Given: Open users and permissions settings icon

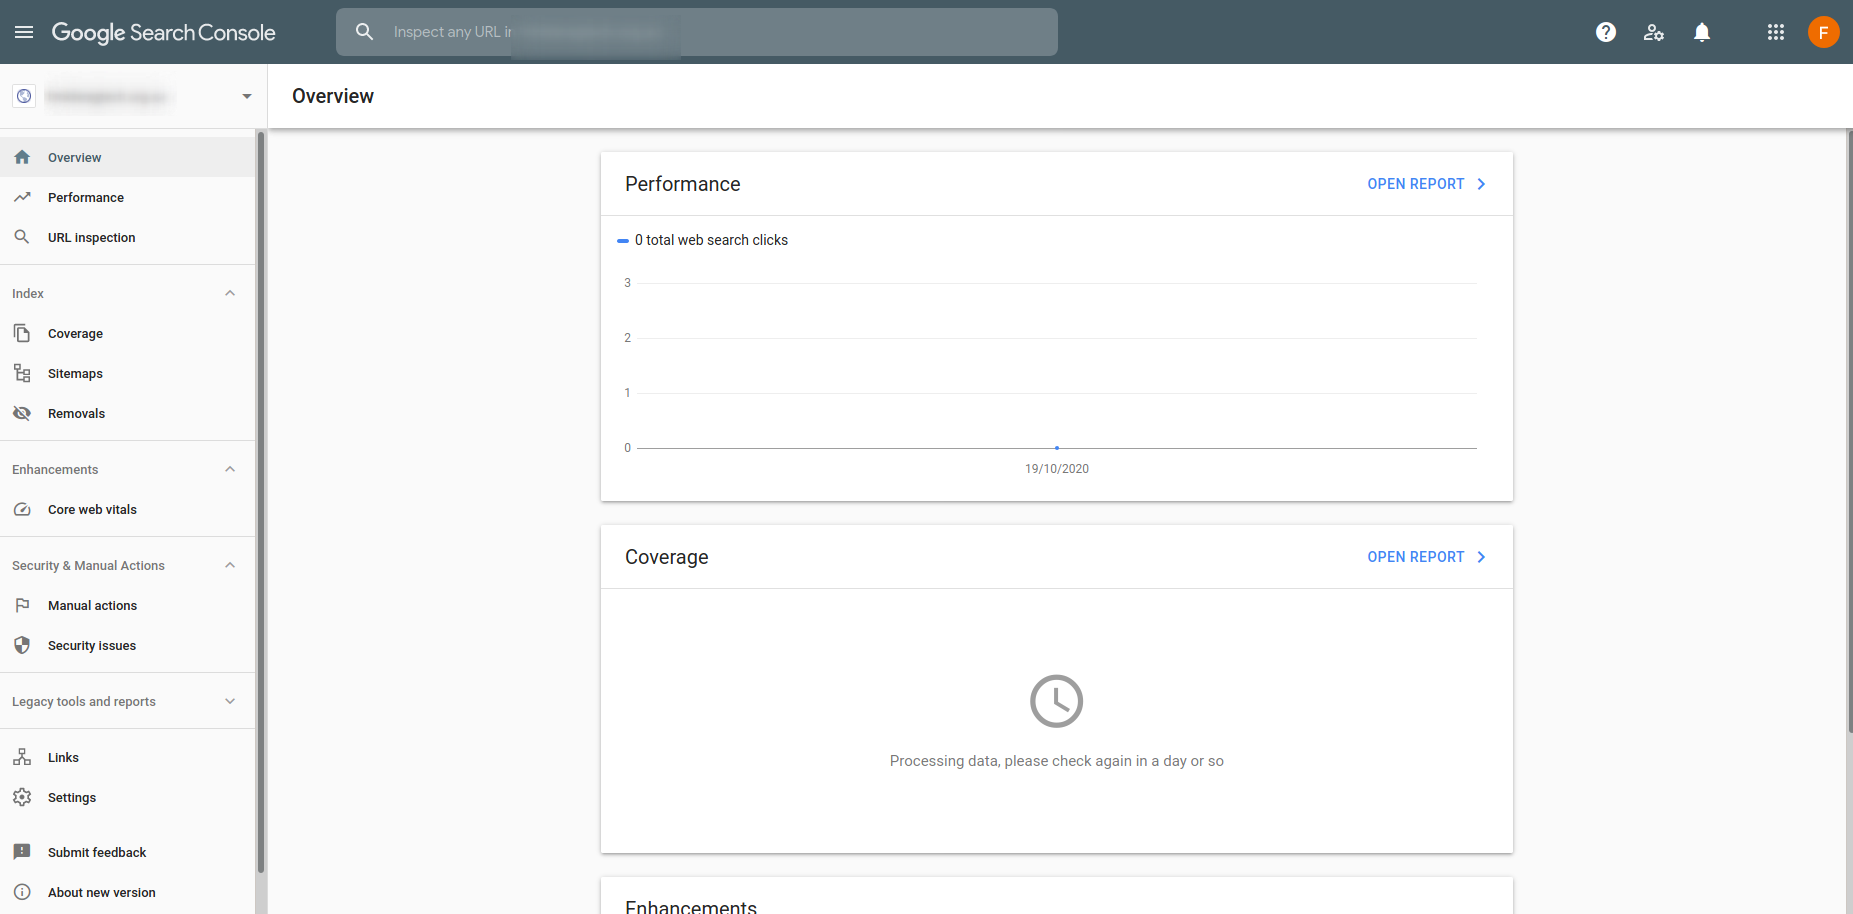Looking at the screenshot, I should (x=1654, y=32).
